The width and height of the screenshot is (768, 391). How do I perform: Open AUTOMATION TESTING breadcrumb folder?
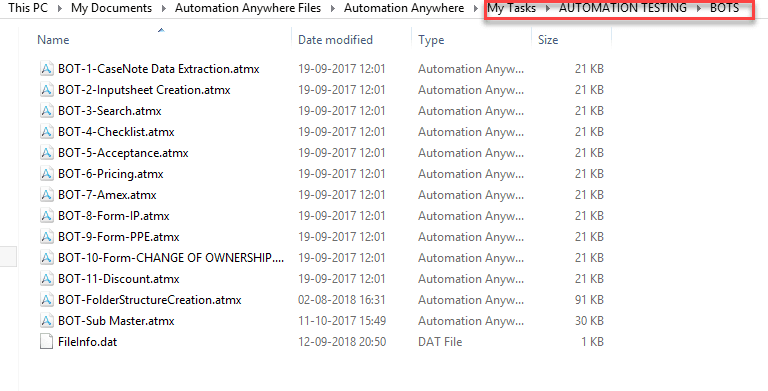click(x=623, y=8)
